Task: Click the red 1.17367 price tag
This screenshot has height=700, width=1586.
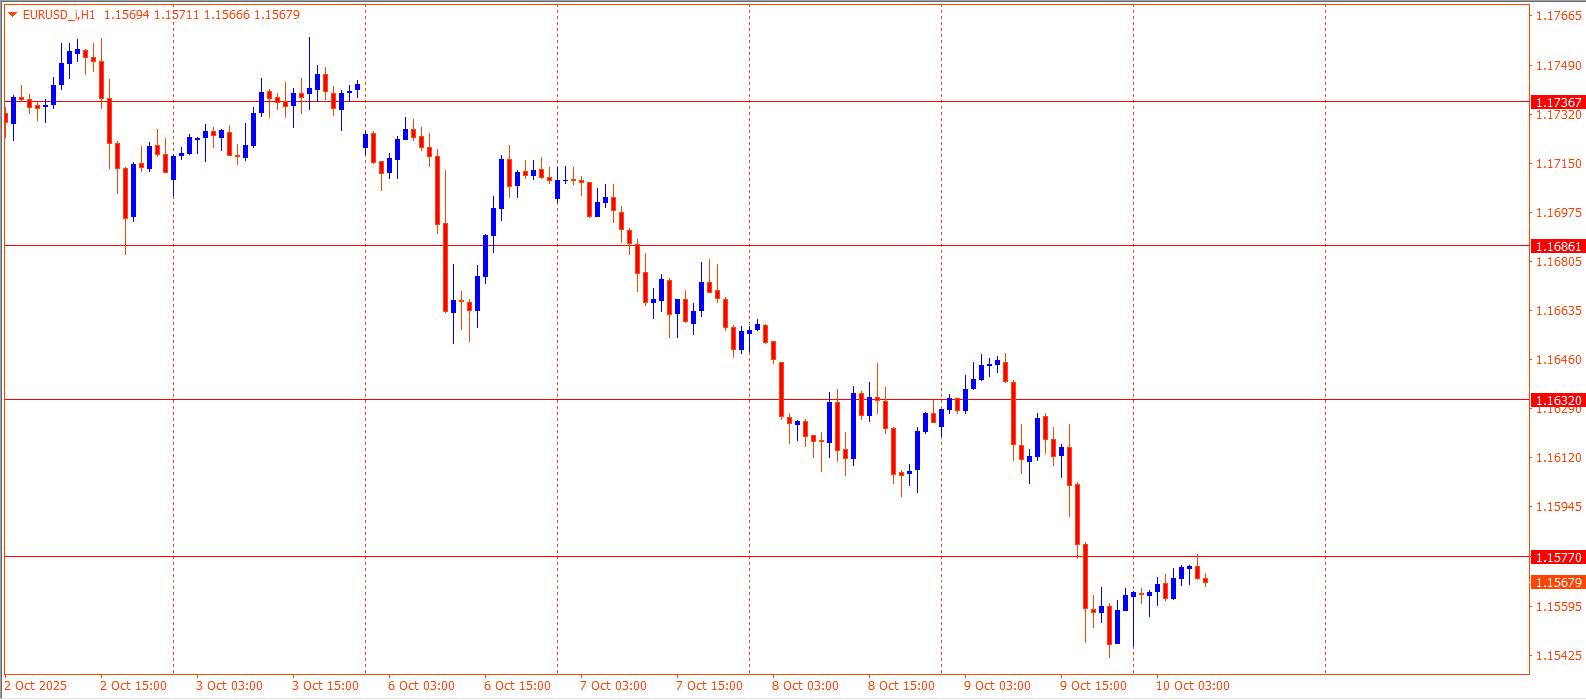Action: click(x=1558, y=103)
